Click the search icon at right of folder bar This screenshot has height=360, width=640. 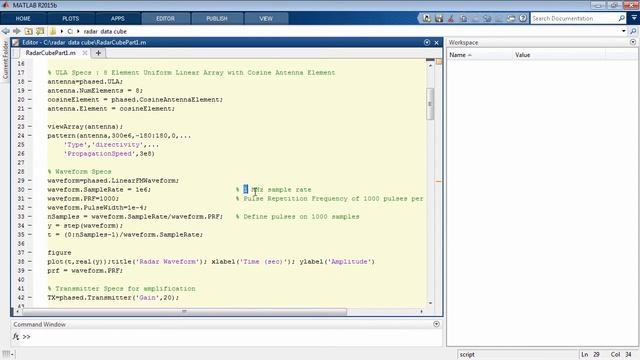[x=633, y=31]
